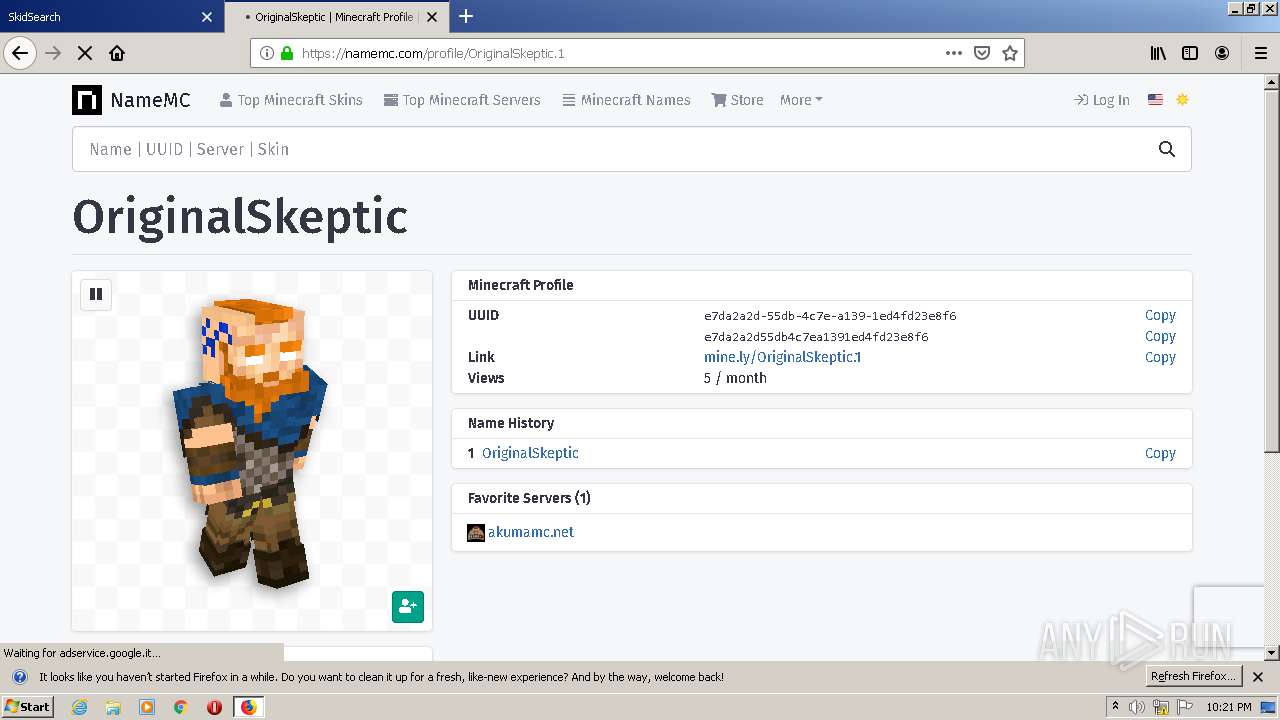Toggle the sun theme icon
The image size is (1280, 720).
click(1183, 100)
